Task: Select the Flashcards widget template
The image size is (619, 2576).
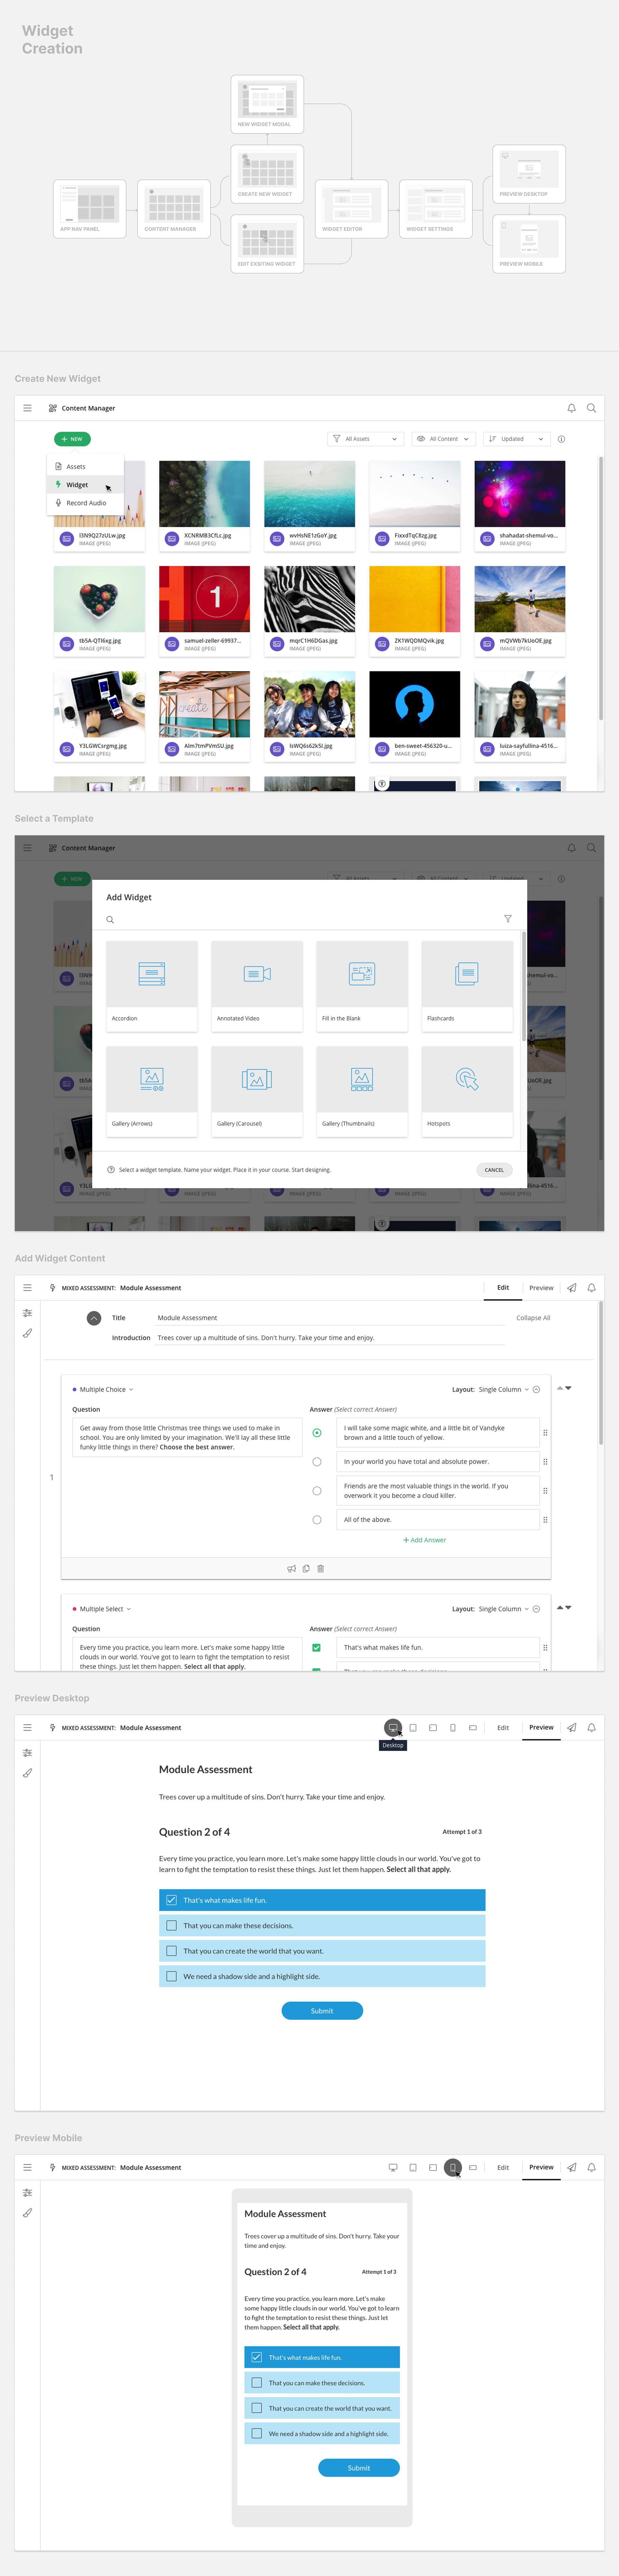Action: 467,986
